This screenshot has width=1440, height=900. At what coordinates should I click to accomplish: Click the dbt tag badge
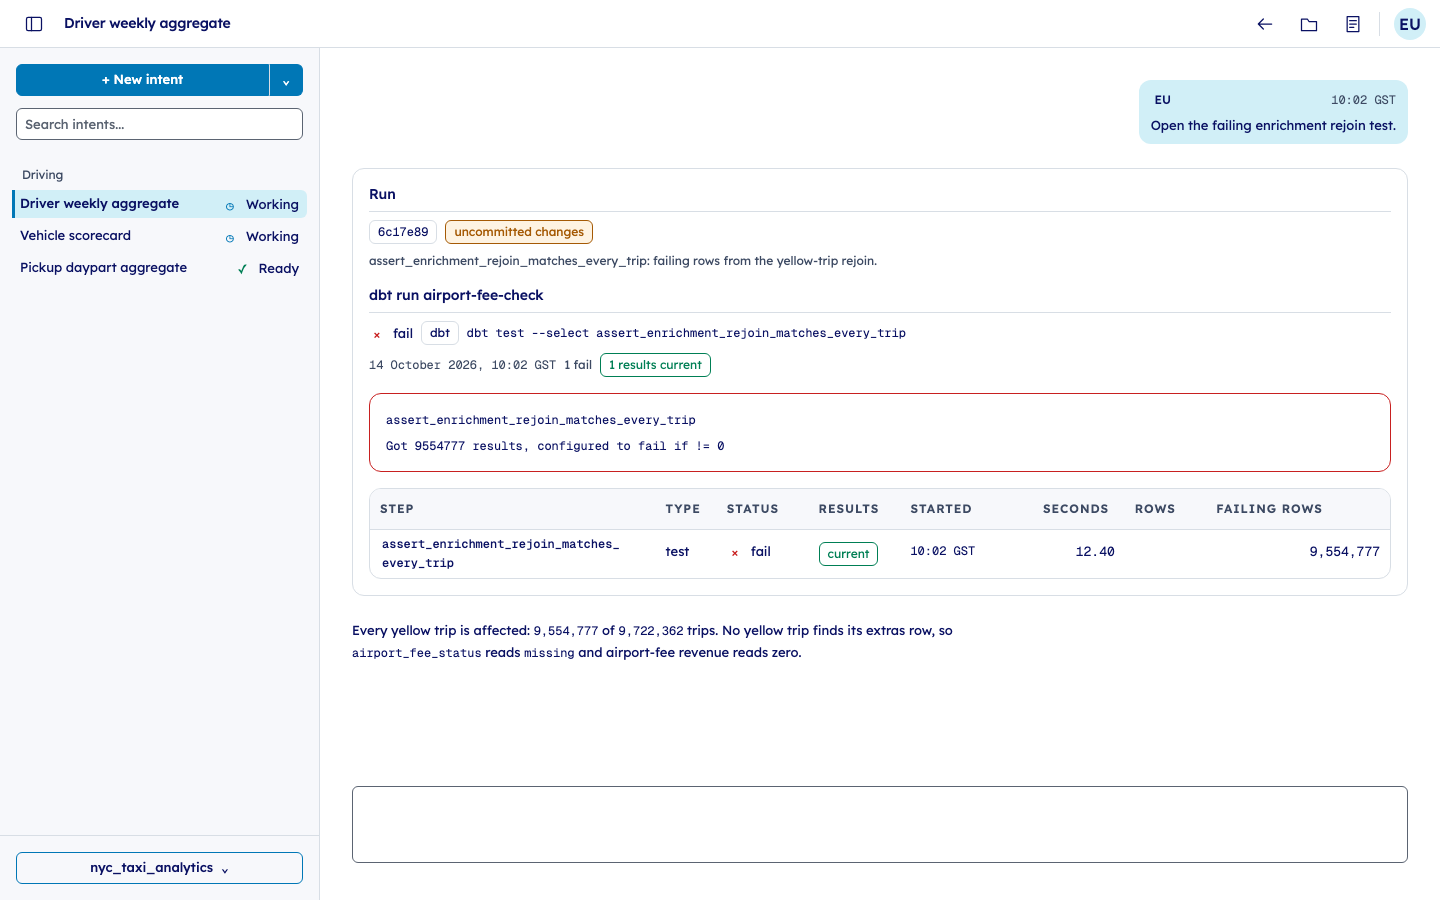point(440,333)
